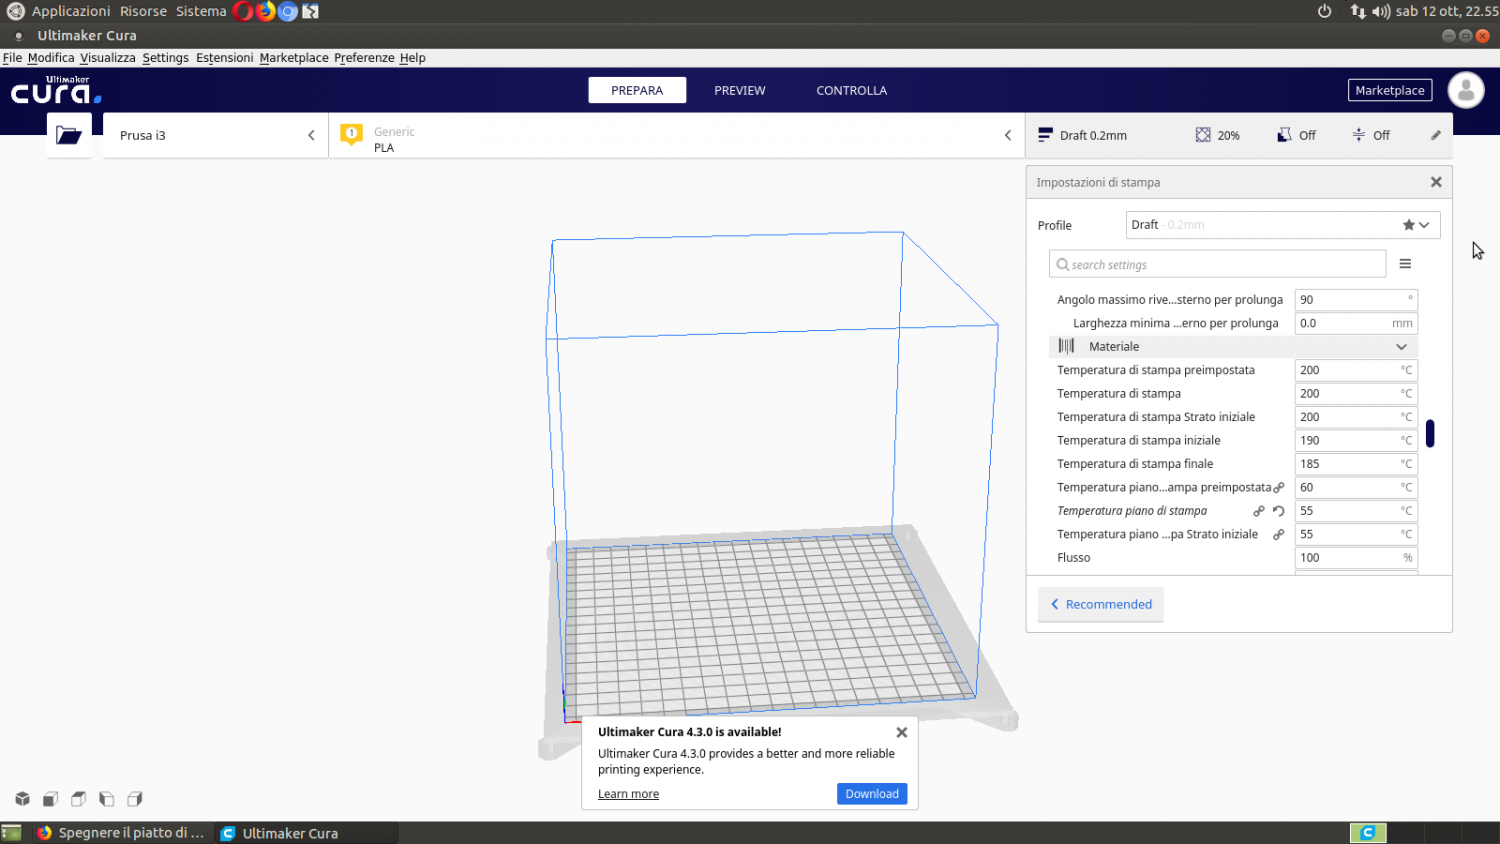Switch to the PREVIEW stage tab
The width and height of the screenshot is (1500, 844).
[740, 90]
